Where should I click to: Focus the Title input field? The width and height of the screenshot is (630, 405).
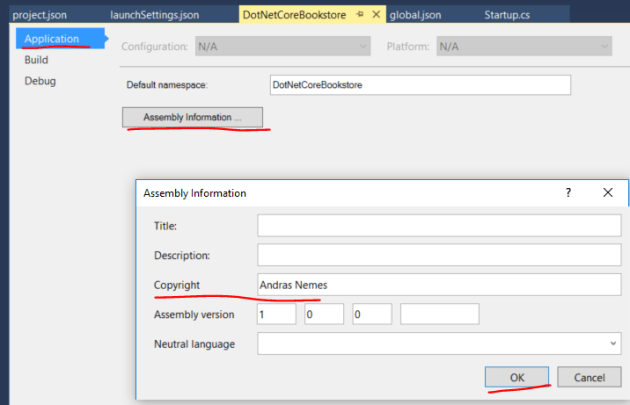click(x=439, y=225)
